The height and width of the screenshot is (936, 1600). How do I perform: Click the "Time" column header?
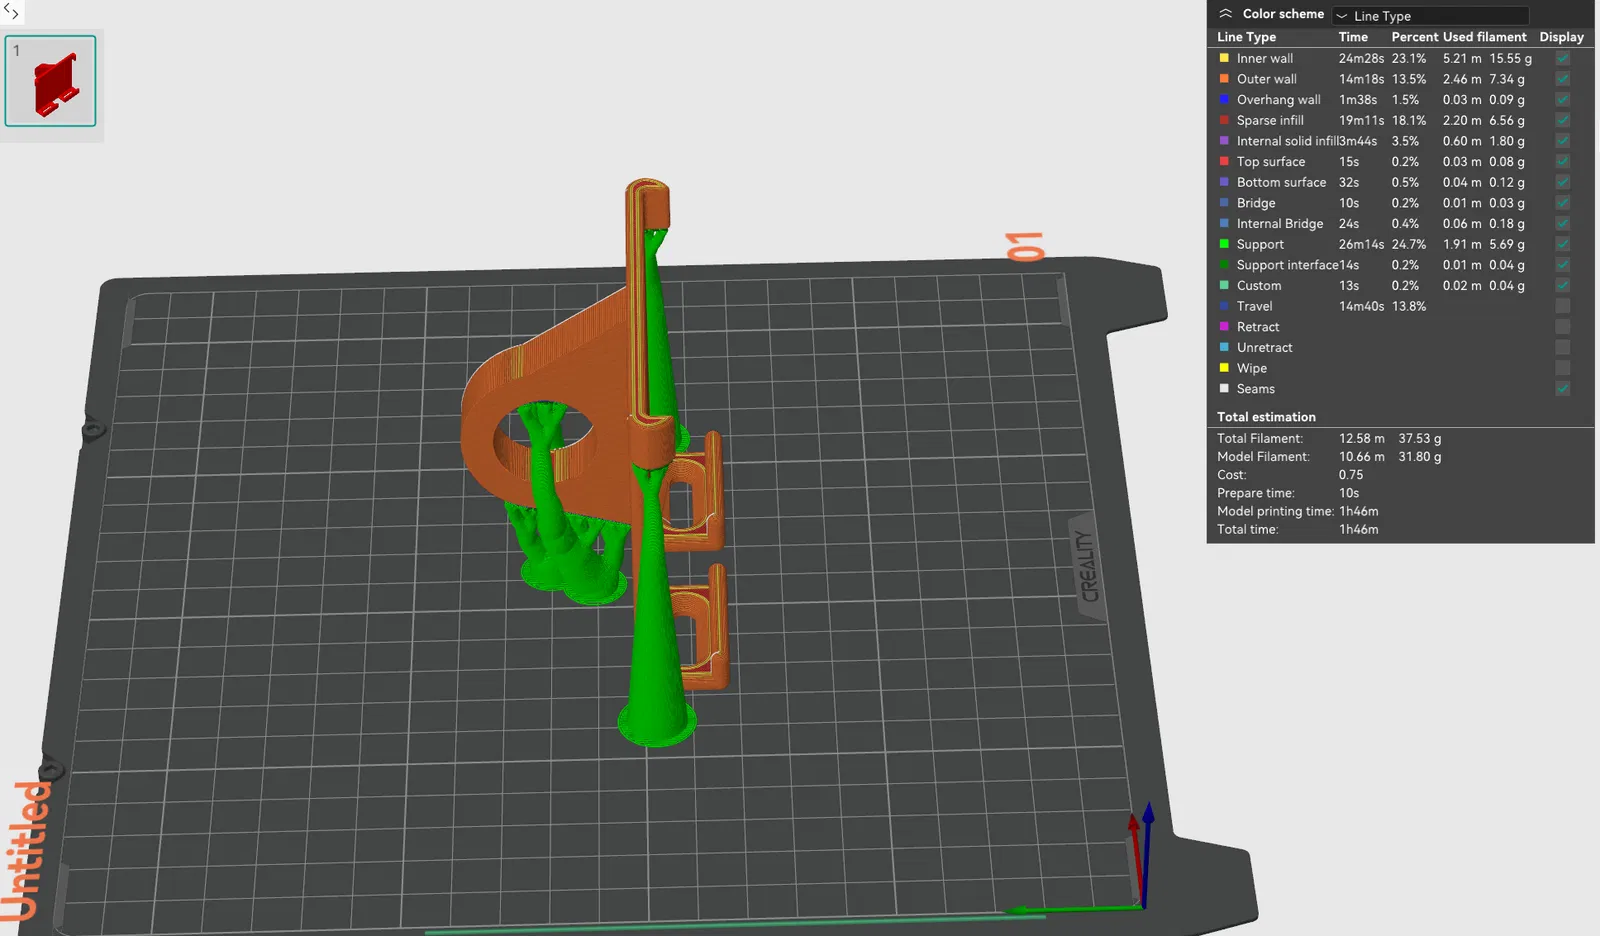coord(1353,37)
